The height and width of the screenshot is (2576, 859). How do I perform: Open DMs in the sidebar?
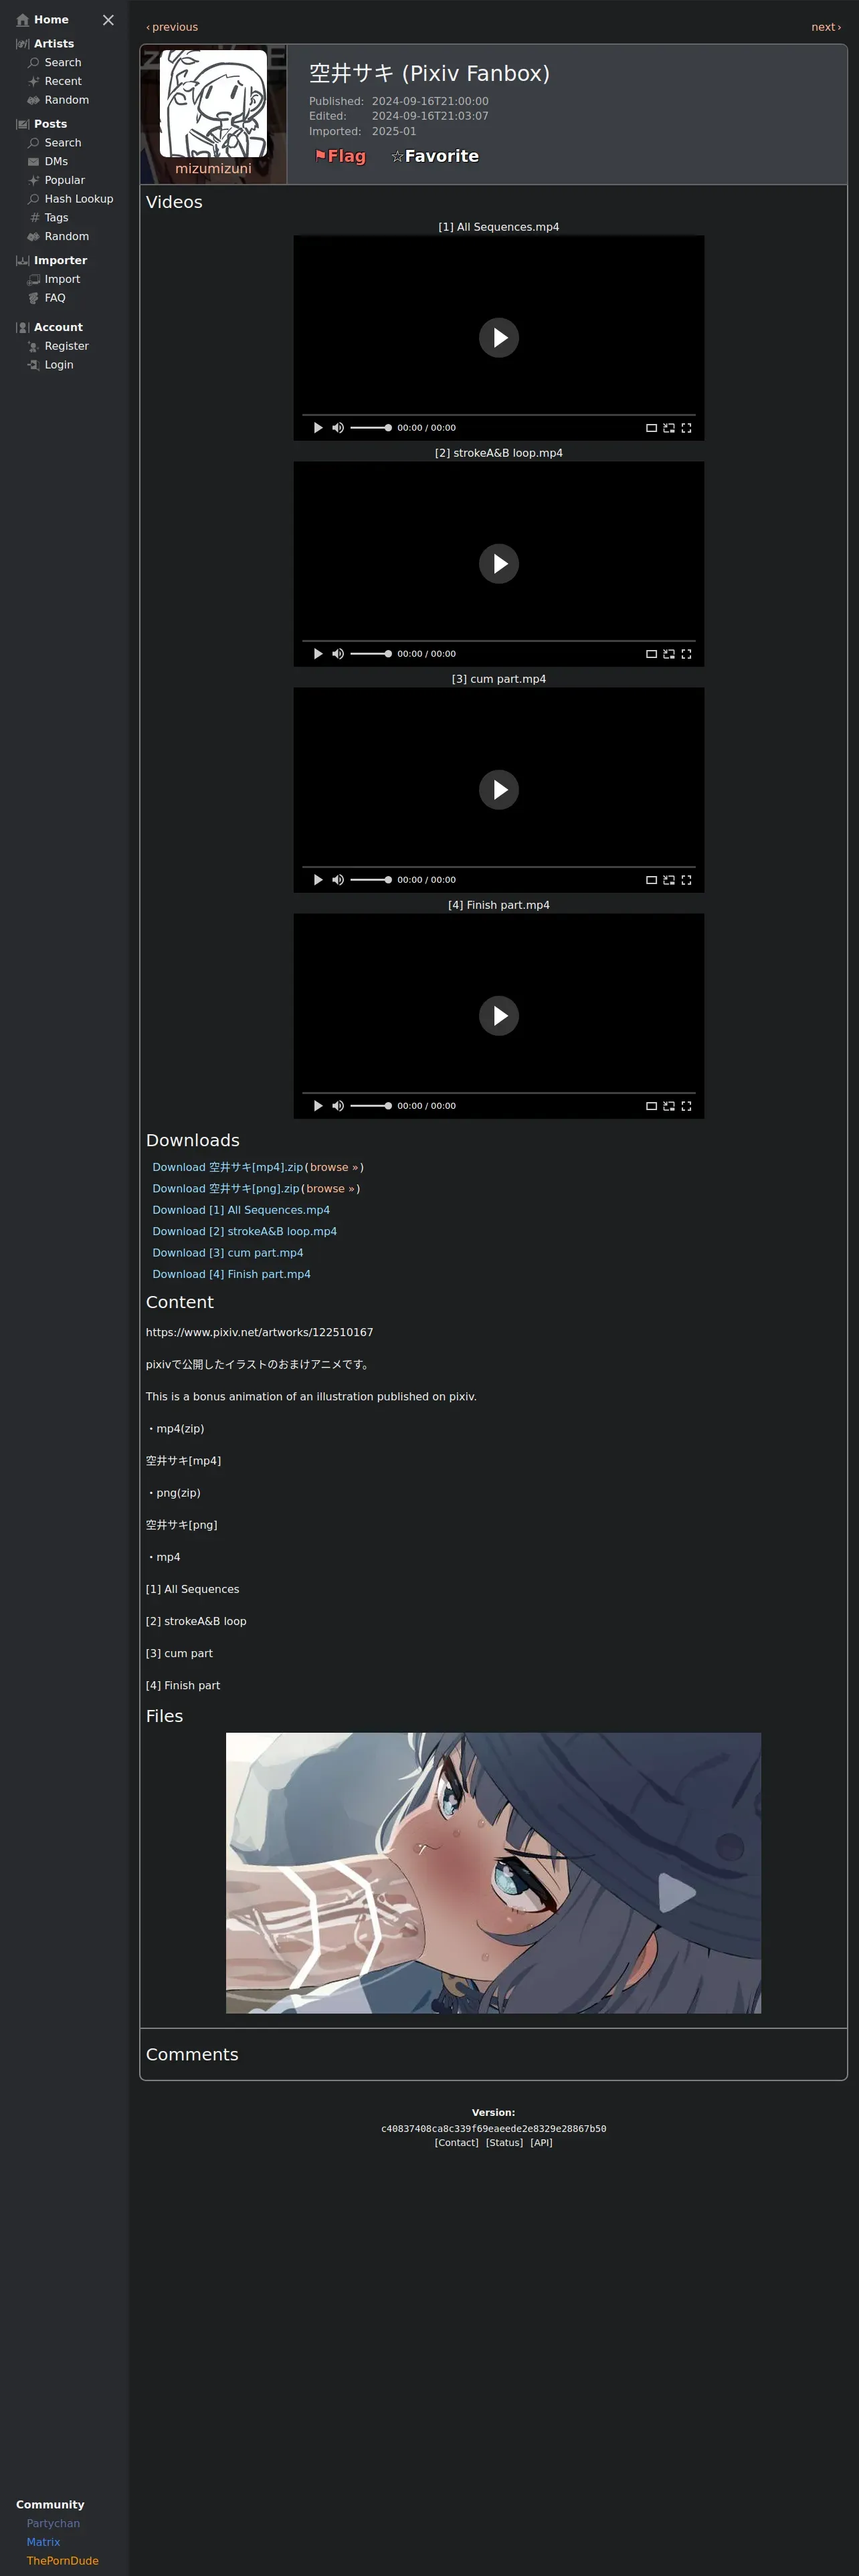pos(47,161)
